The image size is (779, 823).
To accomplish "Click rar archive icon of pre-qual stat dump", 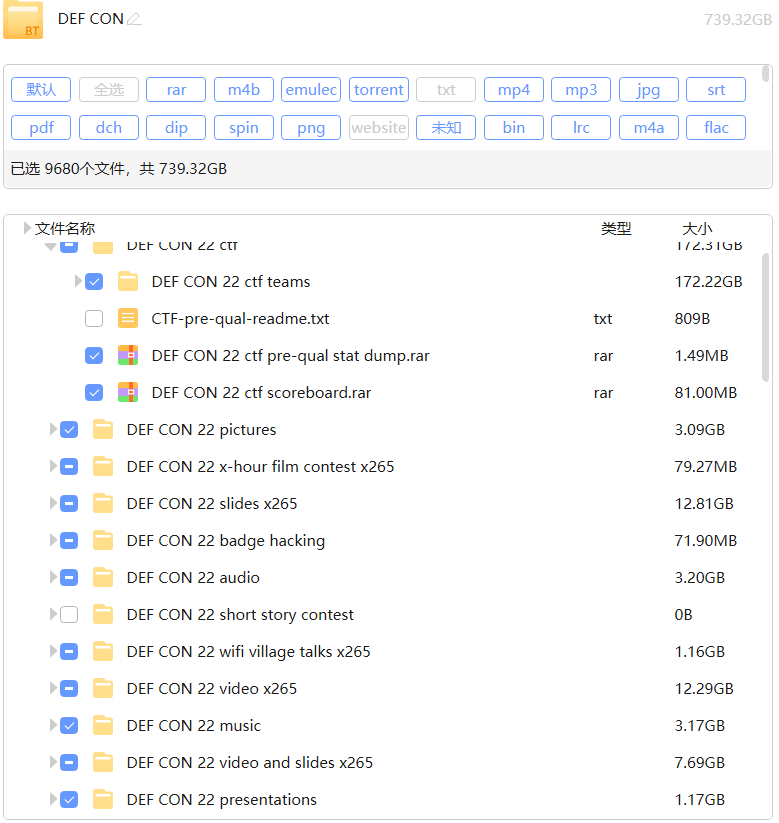I will 128,355.
